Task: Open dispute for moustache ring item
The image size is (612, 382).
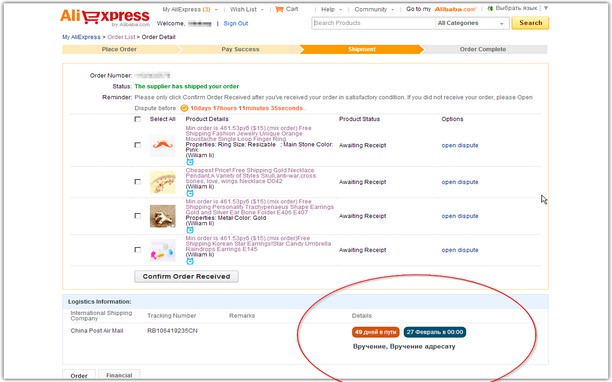Action: [x=460, y=145]
